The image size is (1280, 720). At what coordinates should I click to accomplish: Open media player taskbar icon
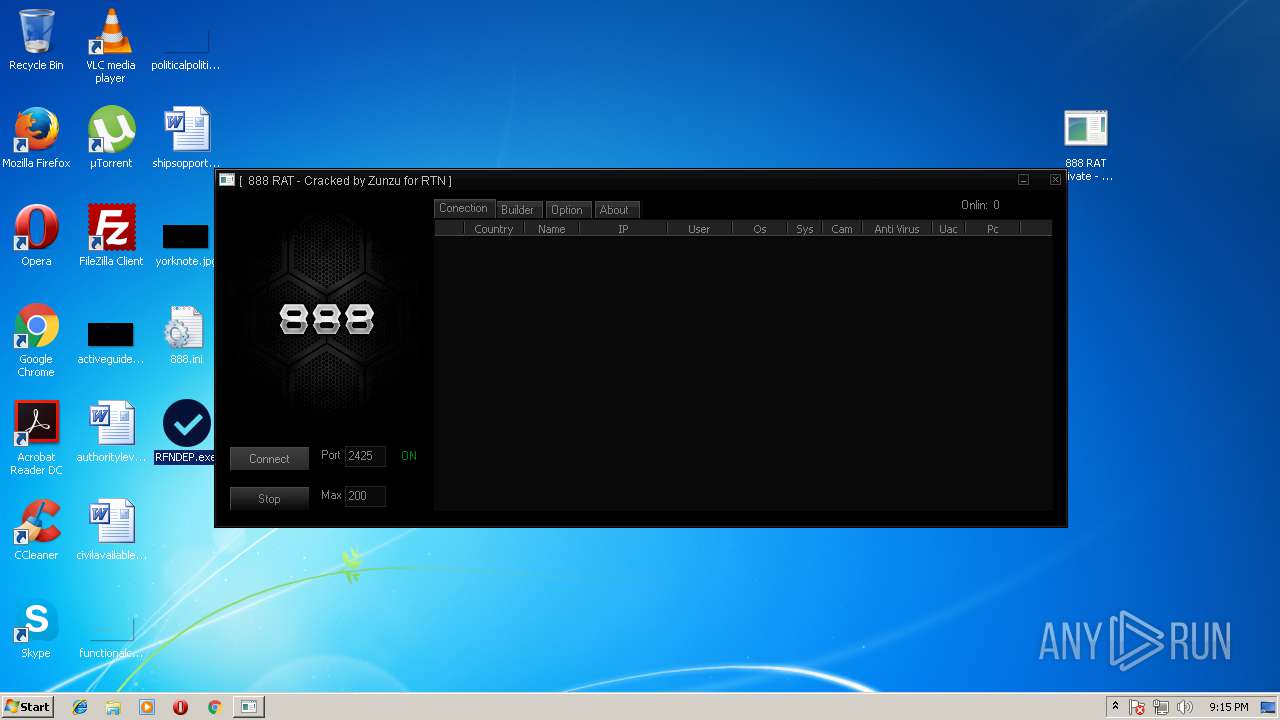click(x=147, y=707)
